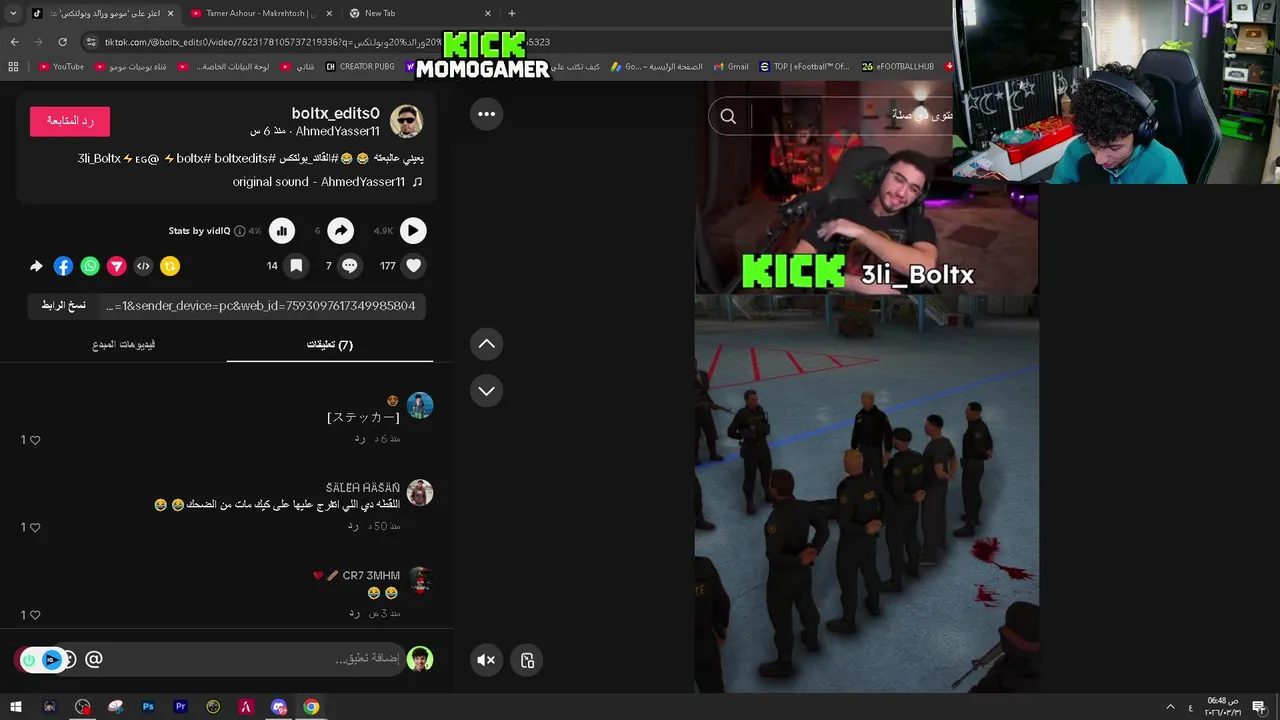Bookmark the video with the icon showing 14
This screenshot has height=720, width=1280.
click(296, 266)
